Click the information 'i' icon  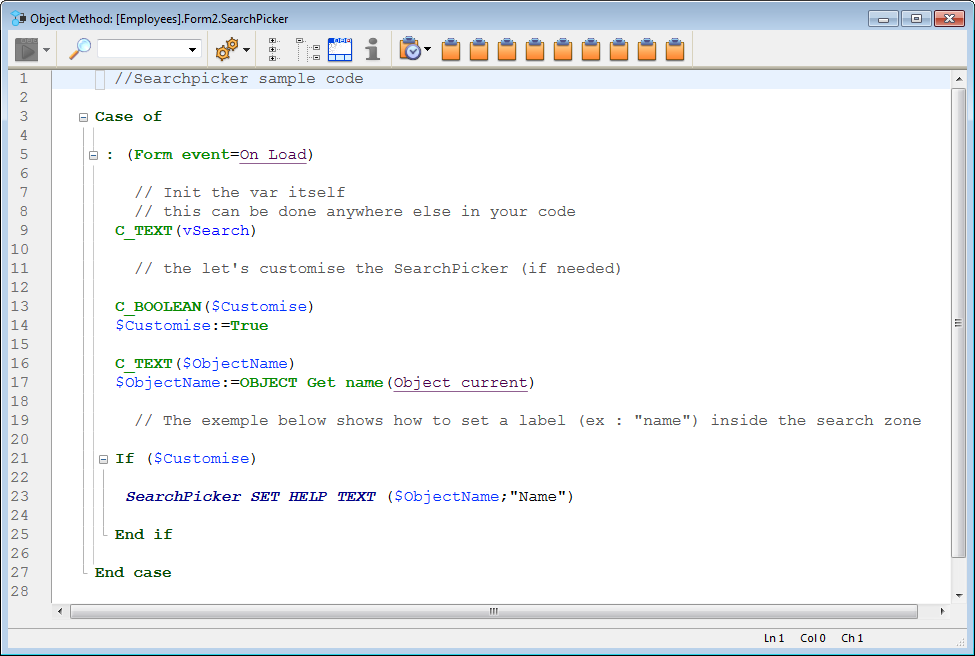(x=372, y=49)
